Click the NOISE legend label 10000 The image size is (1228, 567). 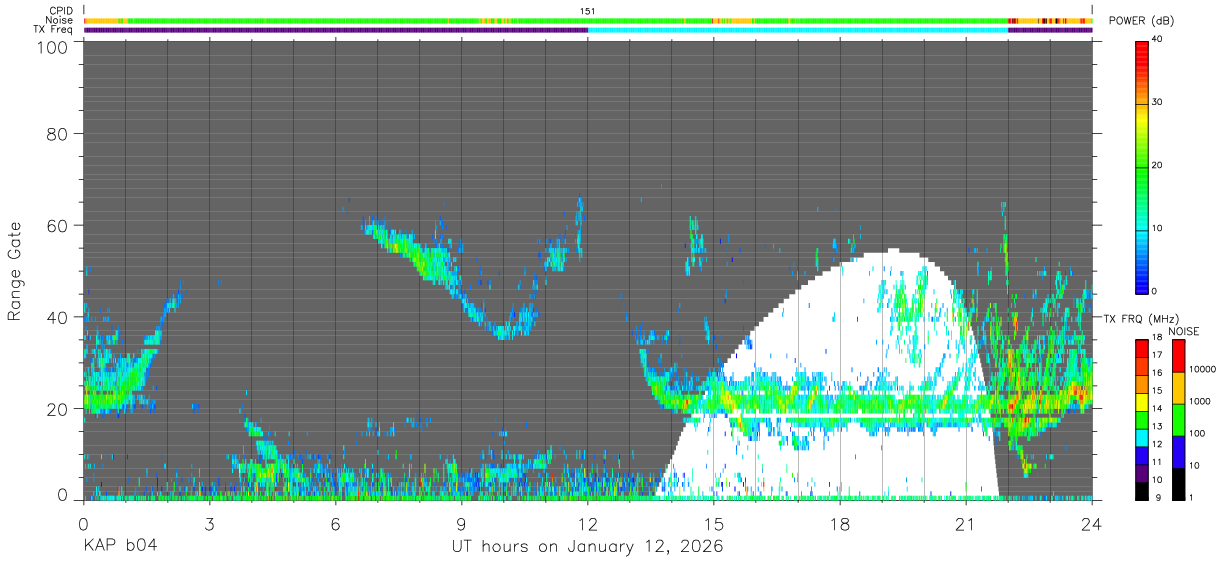(x=1202, y=369)
